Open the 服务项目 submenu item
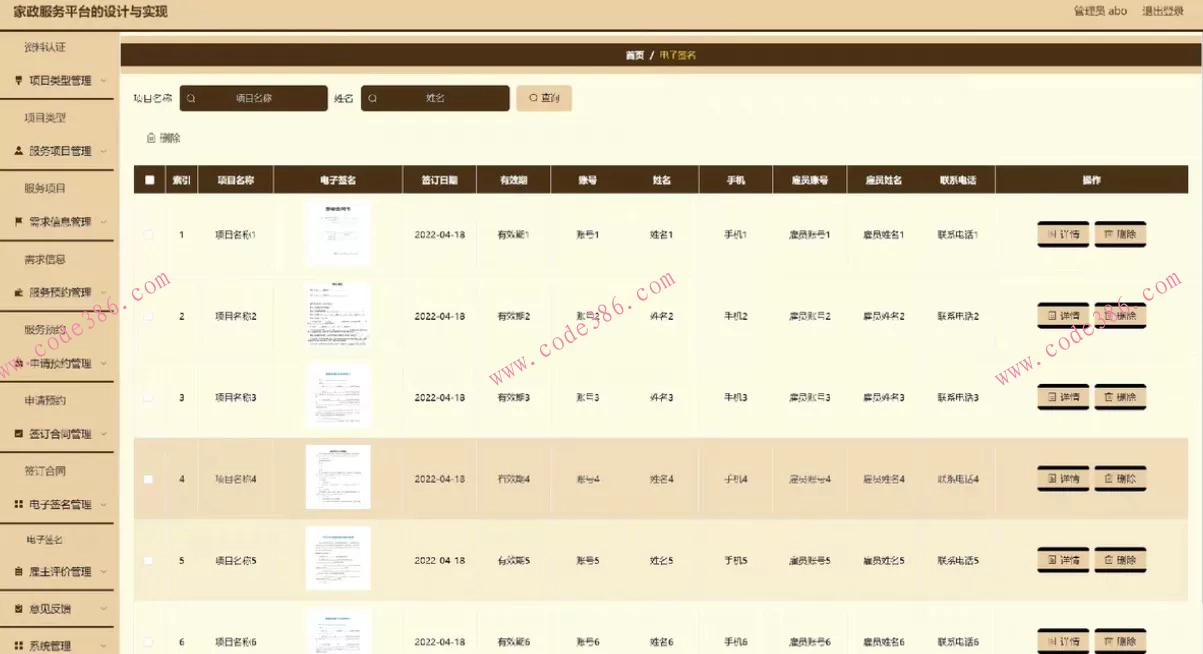 coord(45,188)
